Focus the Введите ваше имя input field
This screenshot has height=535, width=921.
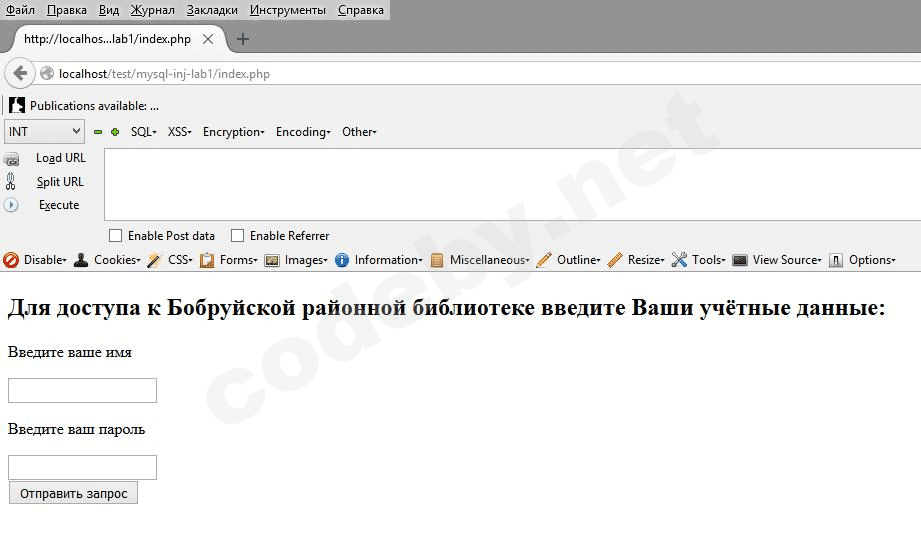coord(82,391)
